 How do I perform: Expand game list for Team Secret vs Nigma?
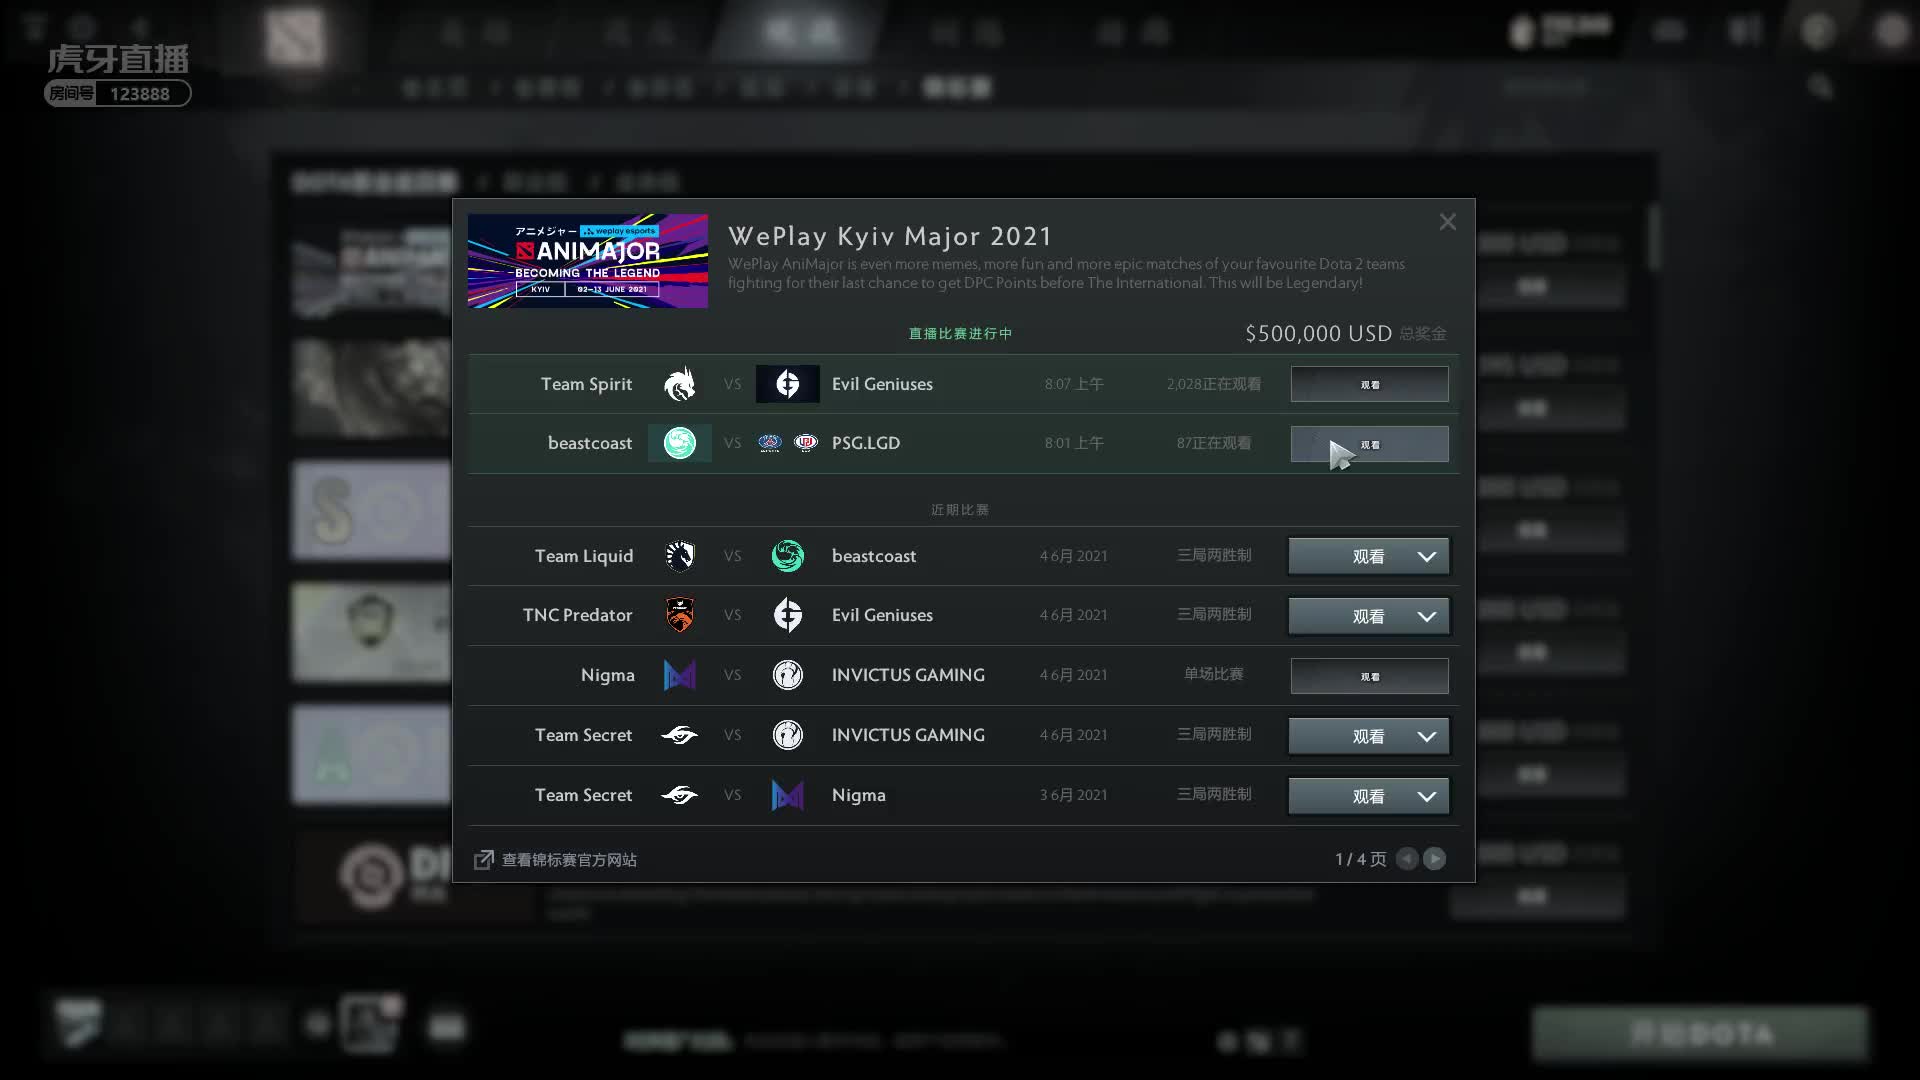1427,796
